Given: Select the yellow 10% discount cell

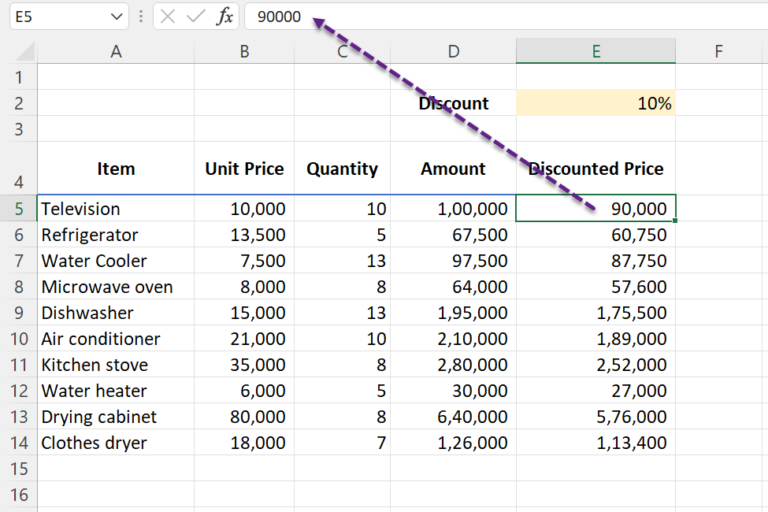Looking at the screenshot, I should 596,103.
